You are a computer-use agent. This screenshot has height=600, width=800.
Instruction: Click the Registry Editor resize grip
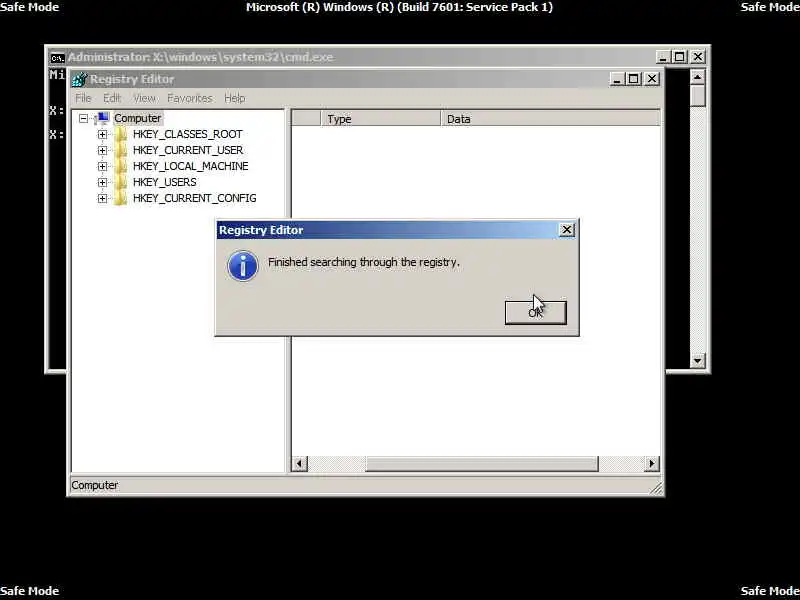coord(657,488)
